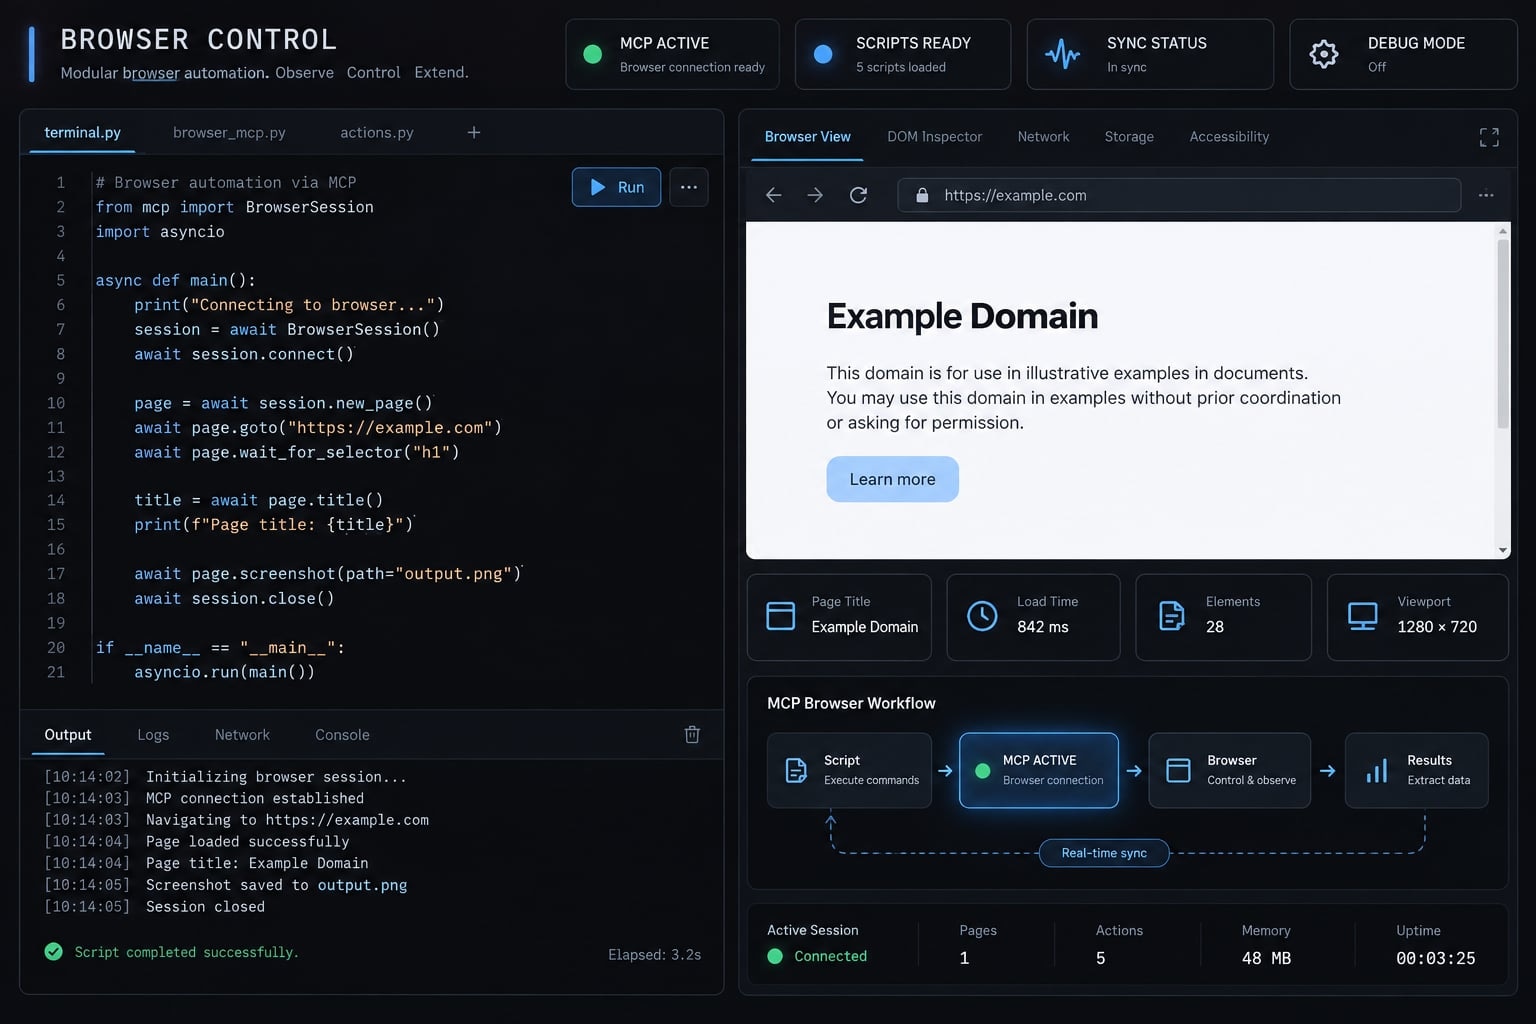Click the Real-time sync pill

[x=1104, y=853]
